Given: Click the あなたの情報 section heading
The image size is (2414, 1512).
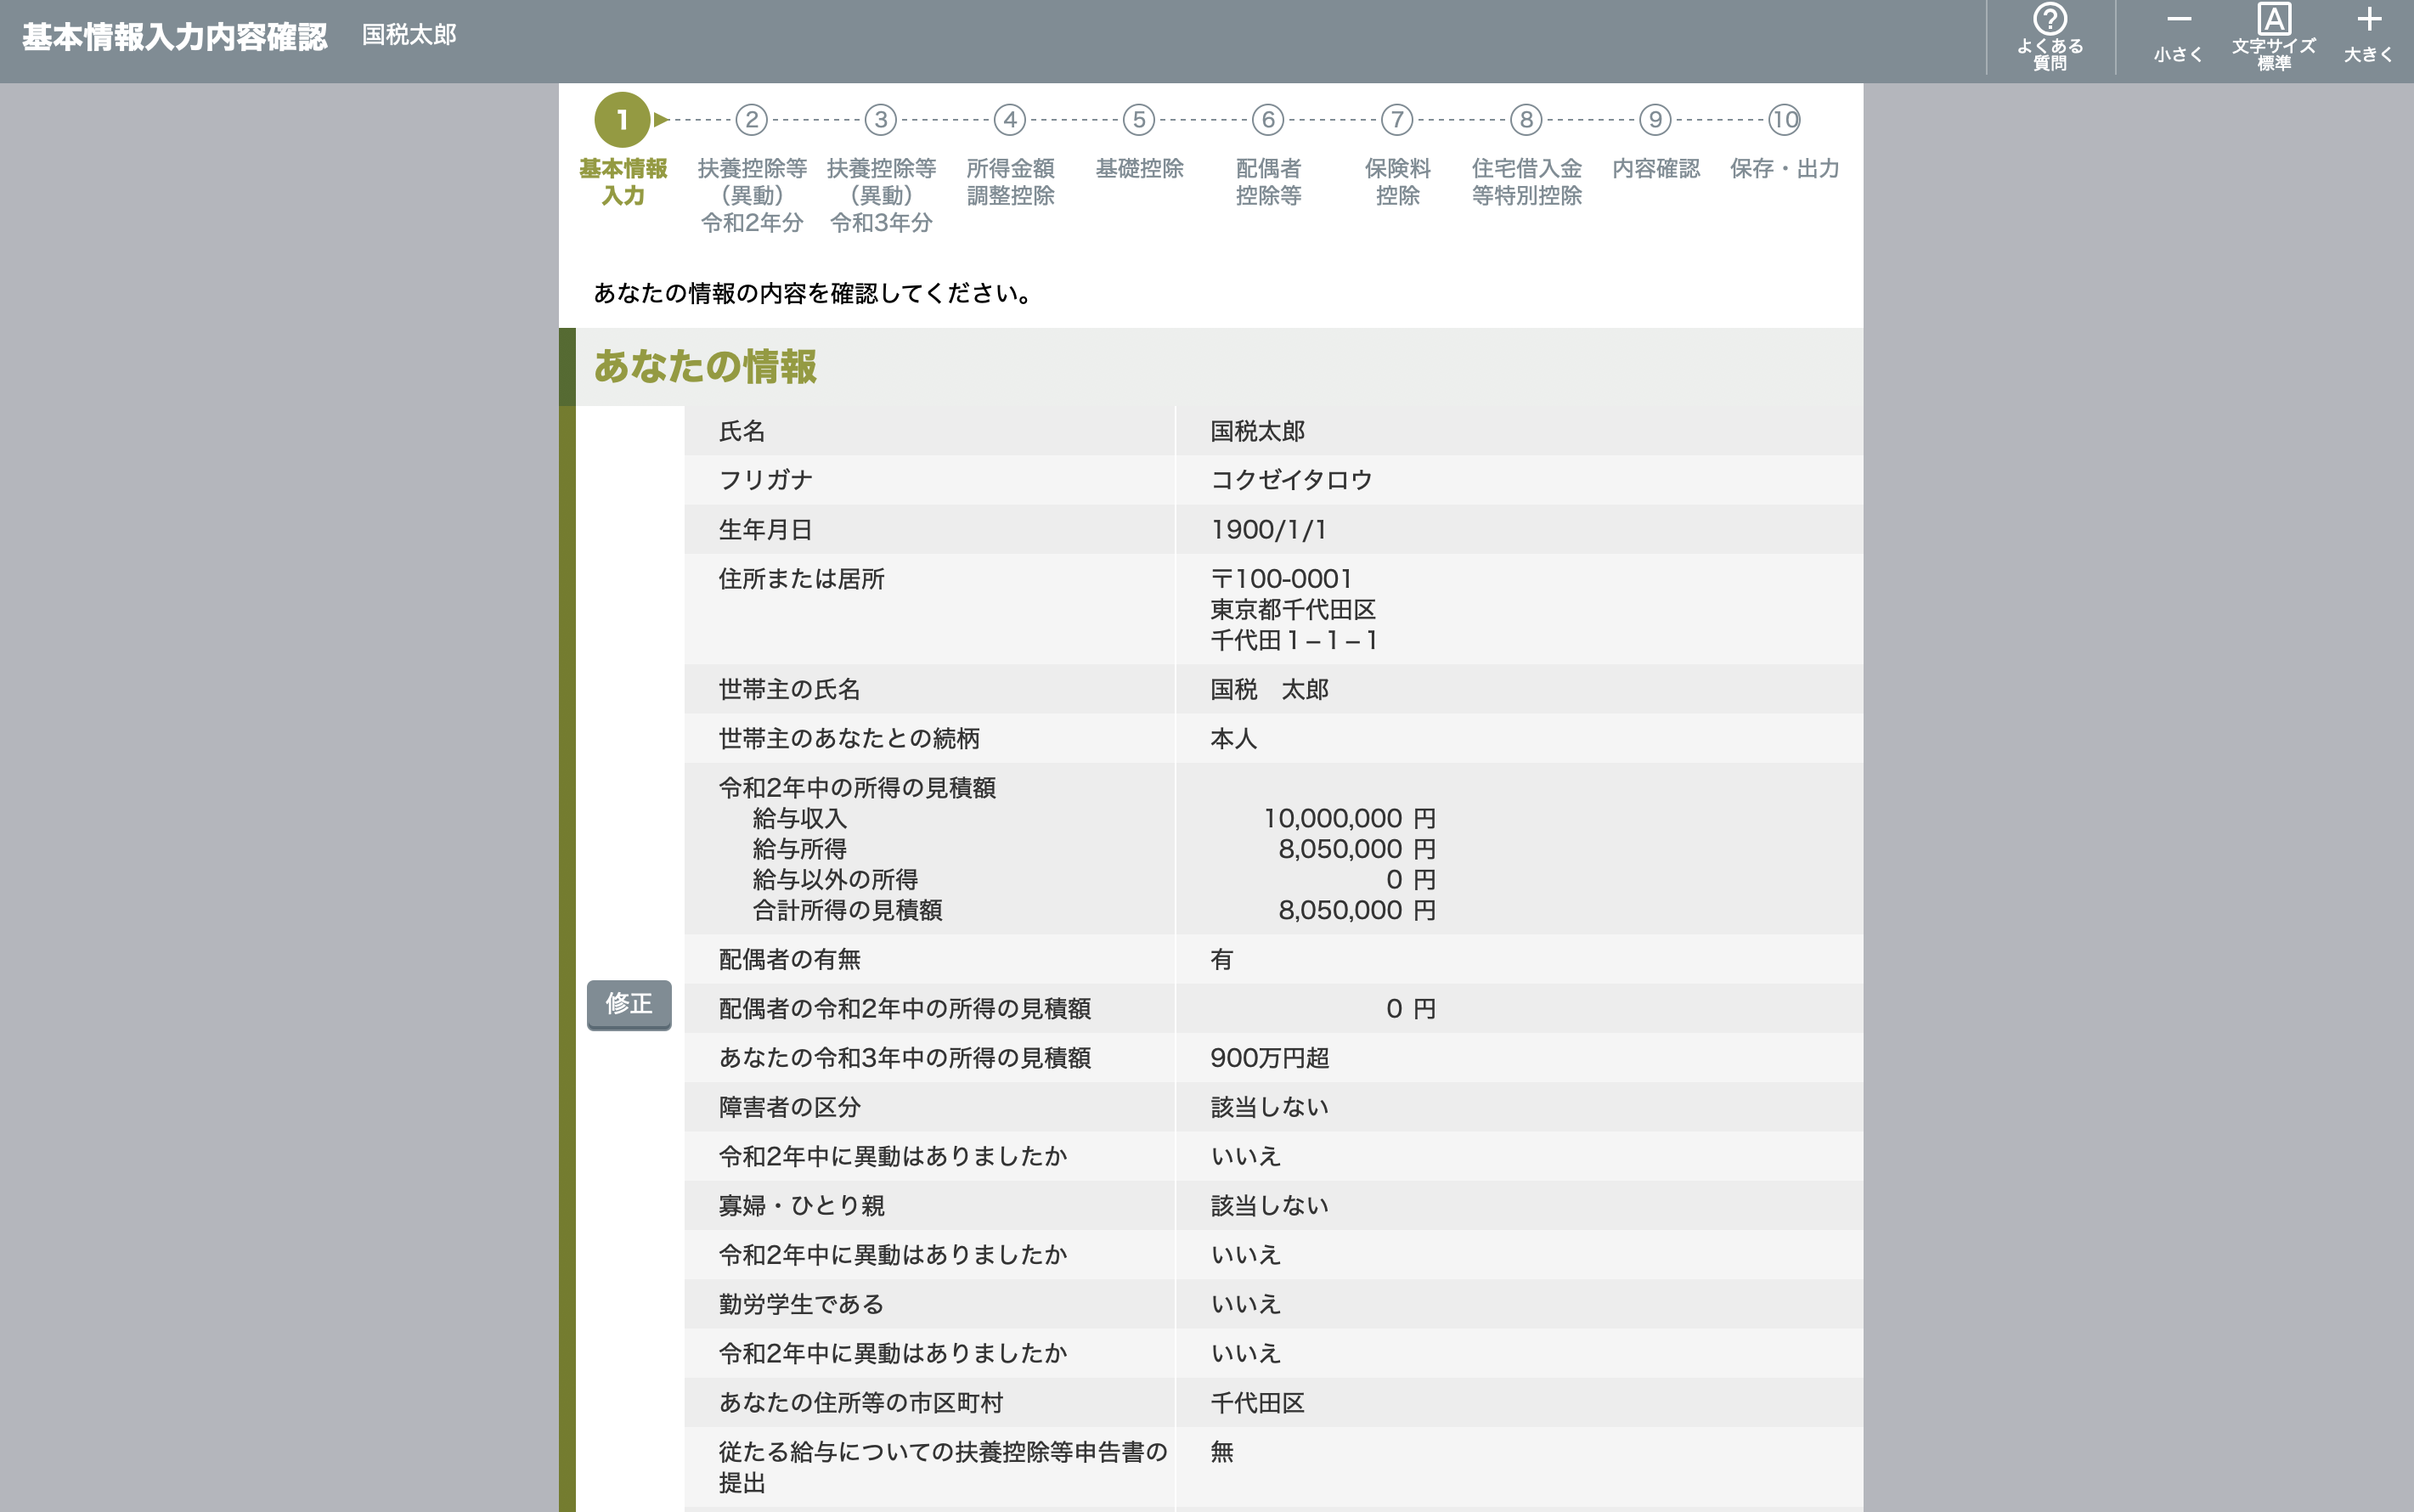Looking at the screenshot, I should (705, 366).
